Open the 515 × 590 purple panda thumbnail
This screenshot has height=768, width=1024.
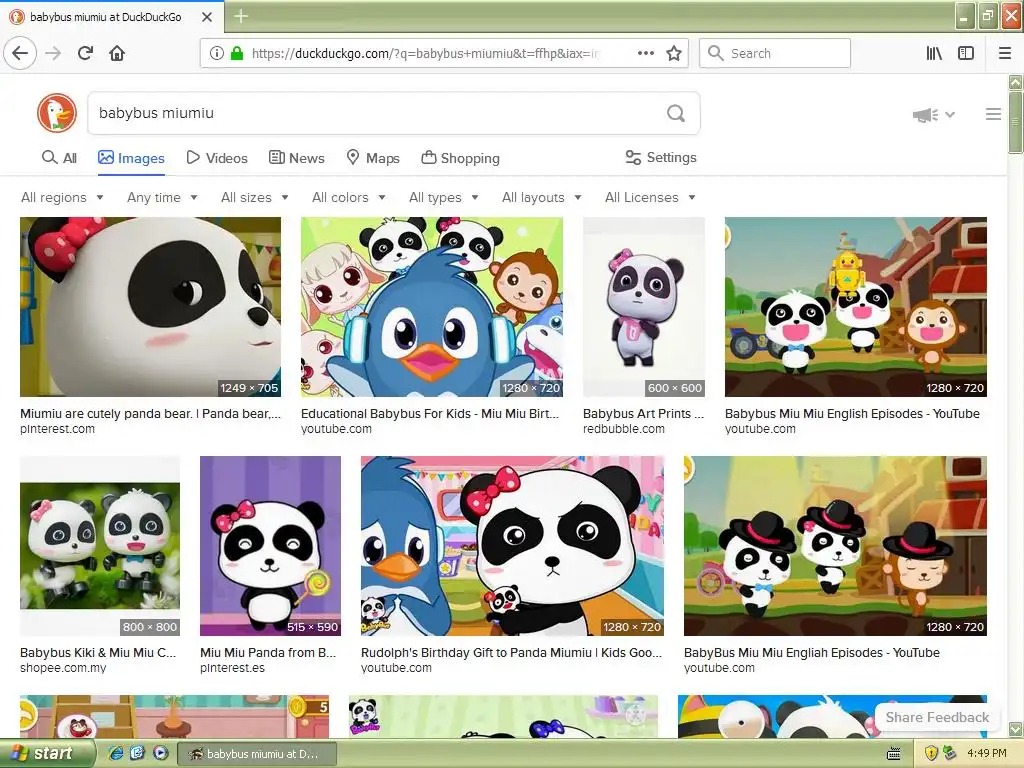(270, 546)
